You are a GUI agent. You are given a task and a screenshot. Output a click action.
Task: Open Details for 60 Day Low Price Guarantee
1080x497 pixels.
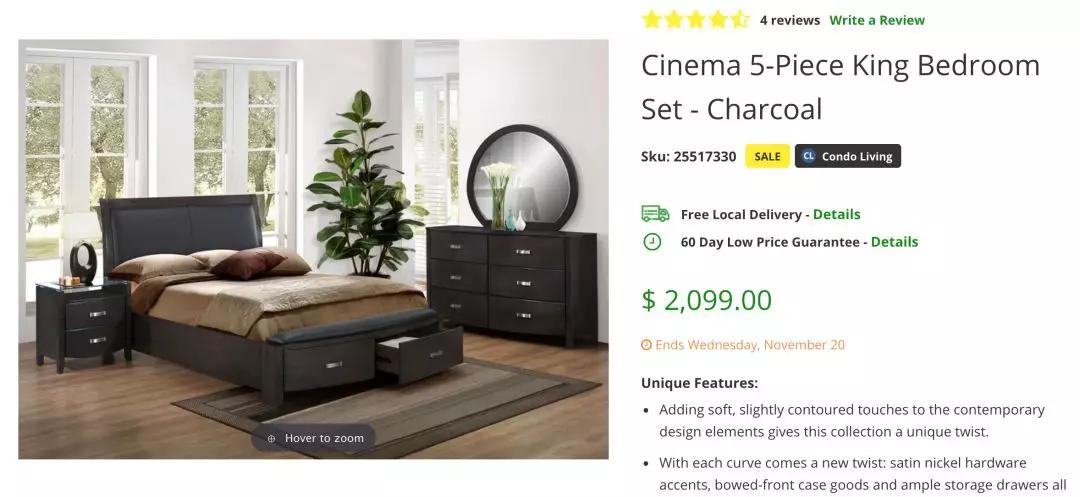coord(894,242)
